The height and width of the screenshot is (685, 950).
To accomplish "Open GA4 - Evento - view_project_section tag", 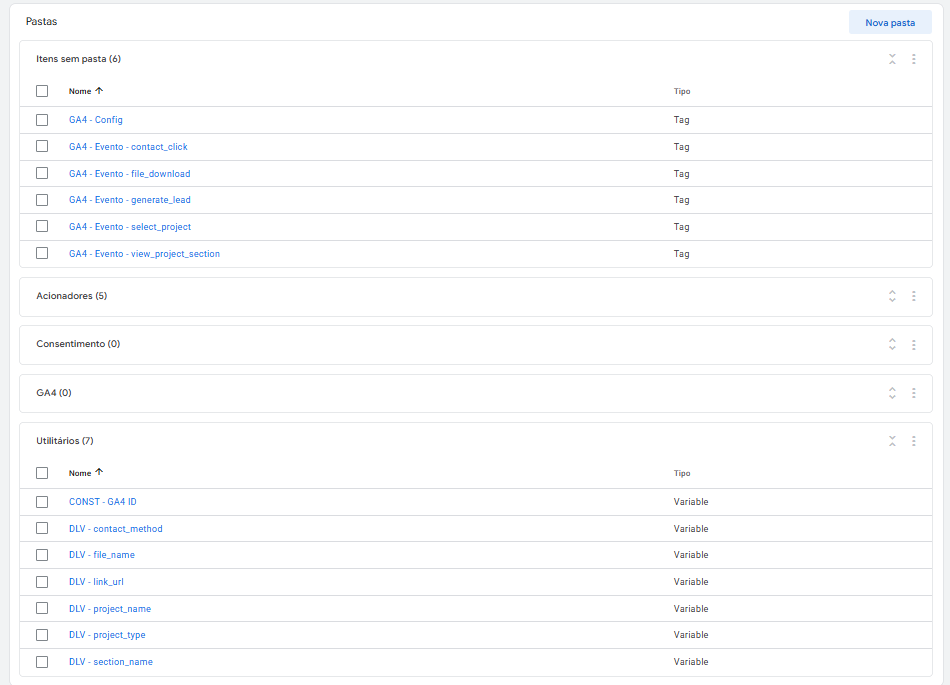I will (144, 254).
